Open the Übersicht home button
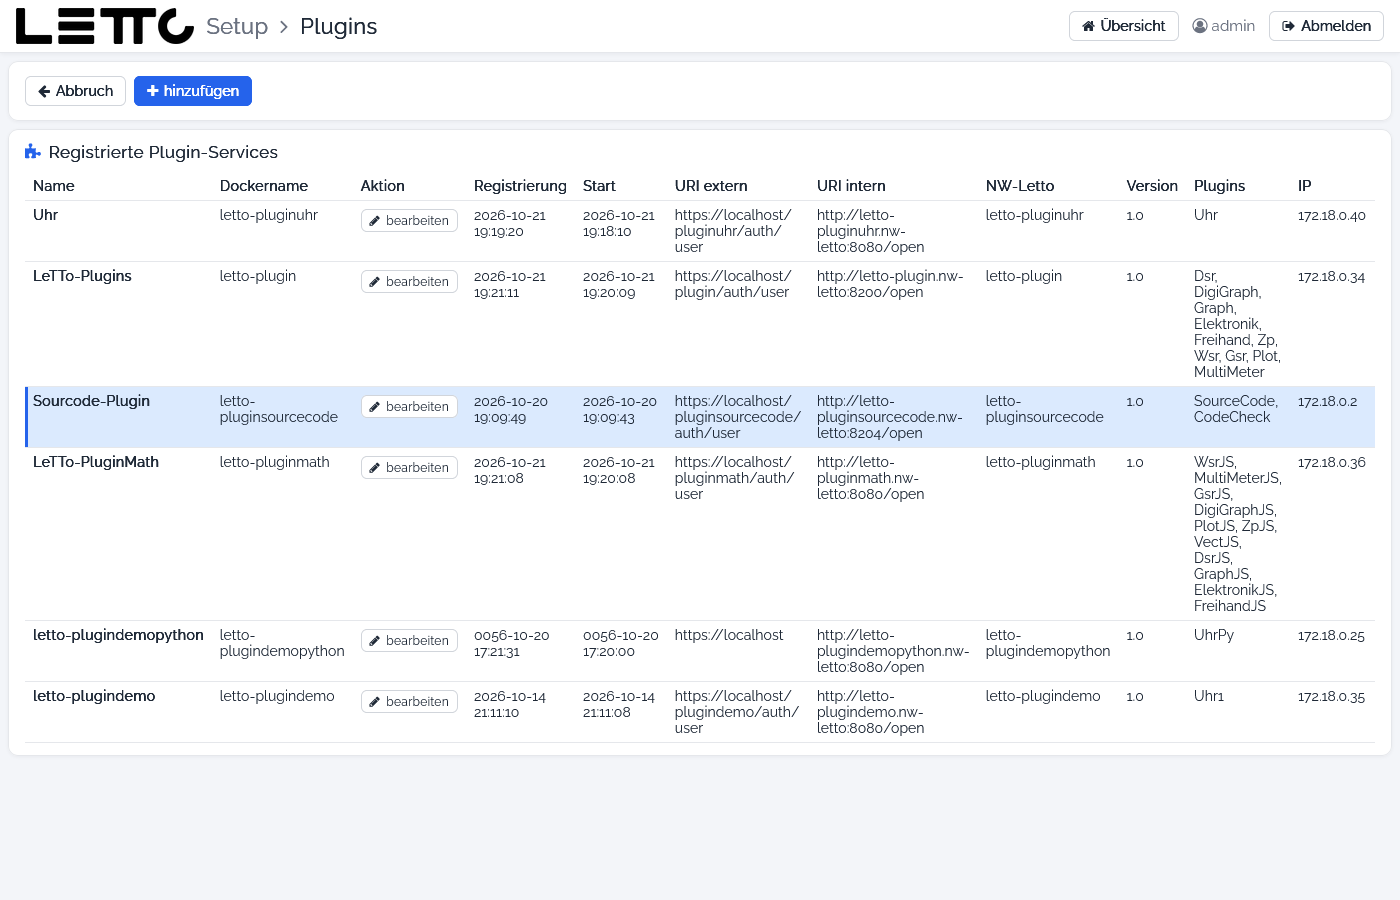The image size is (1400, 900). coord(1124,26)
